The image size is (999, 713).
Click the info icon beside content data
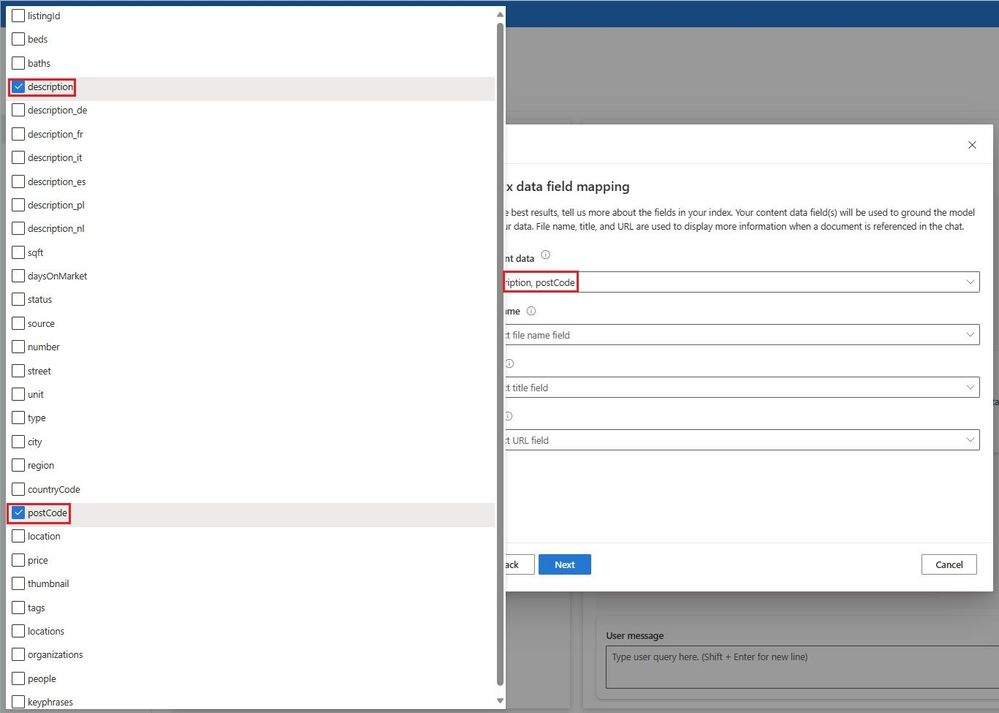(545, 255)
